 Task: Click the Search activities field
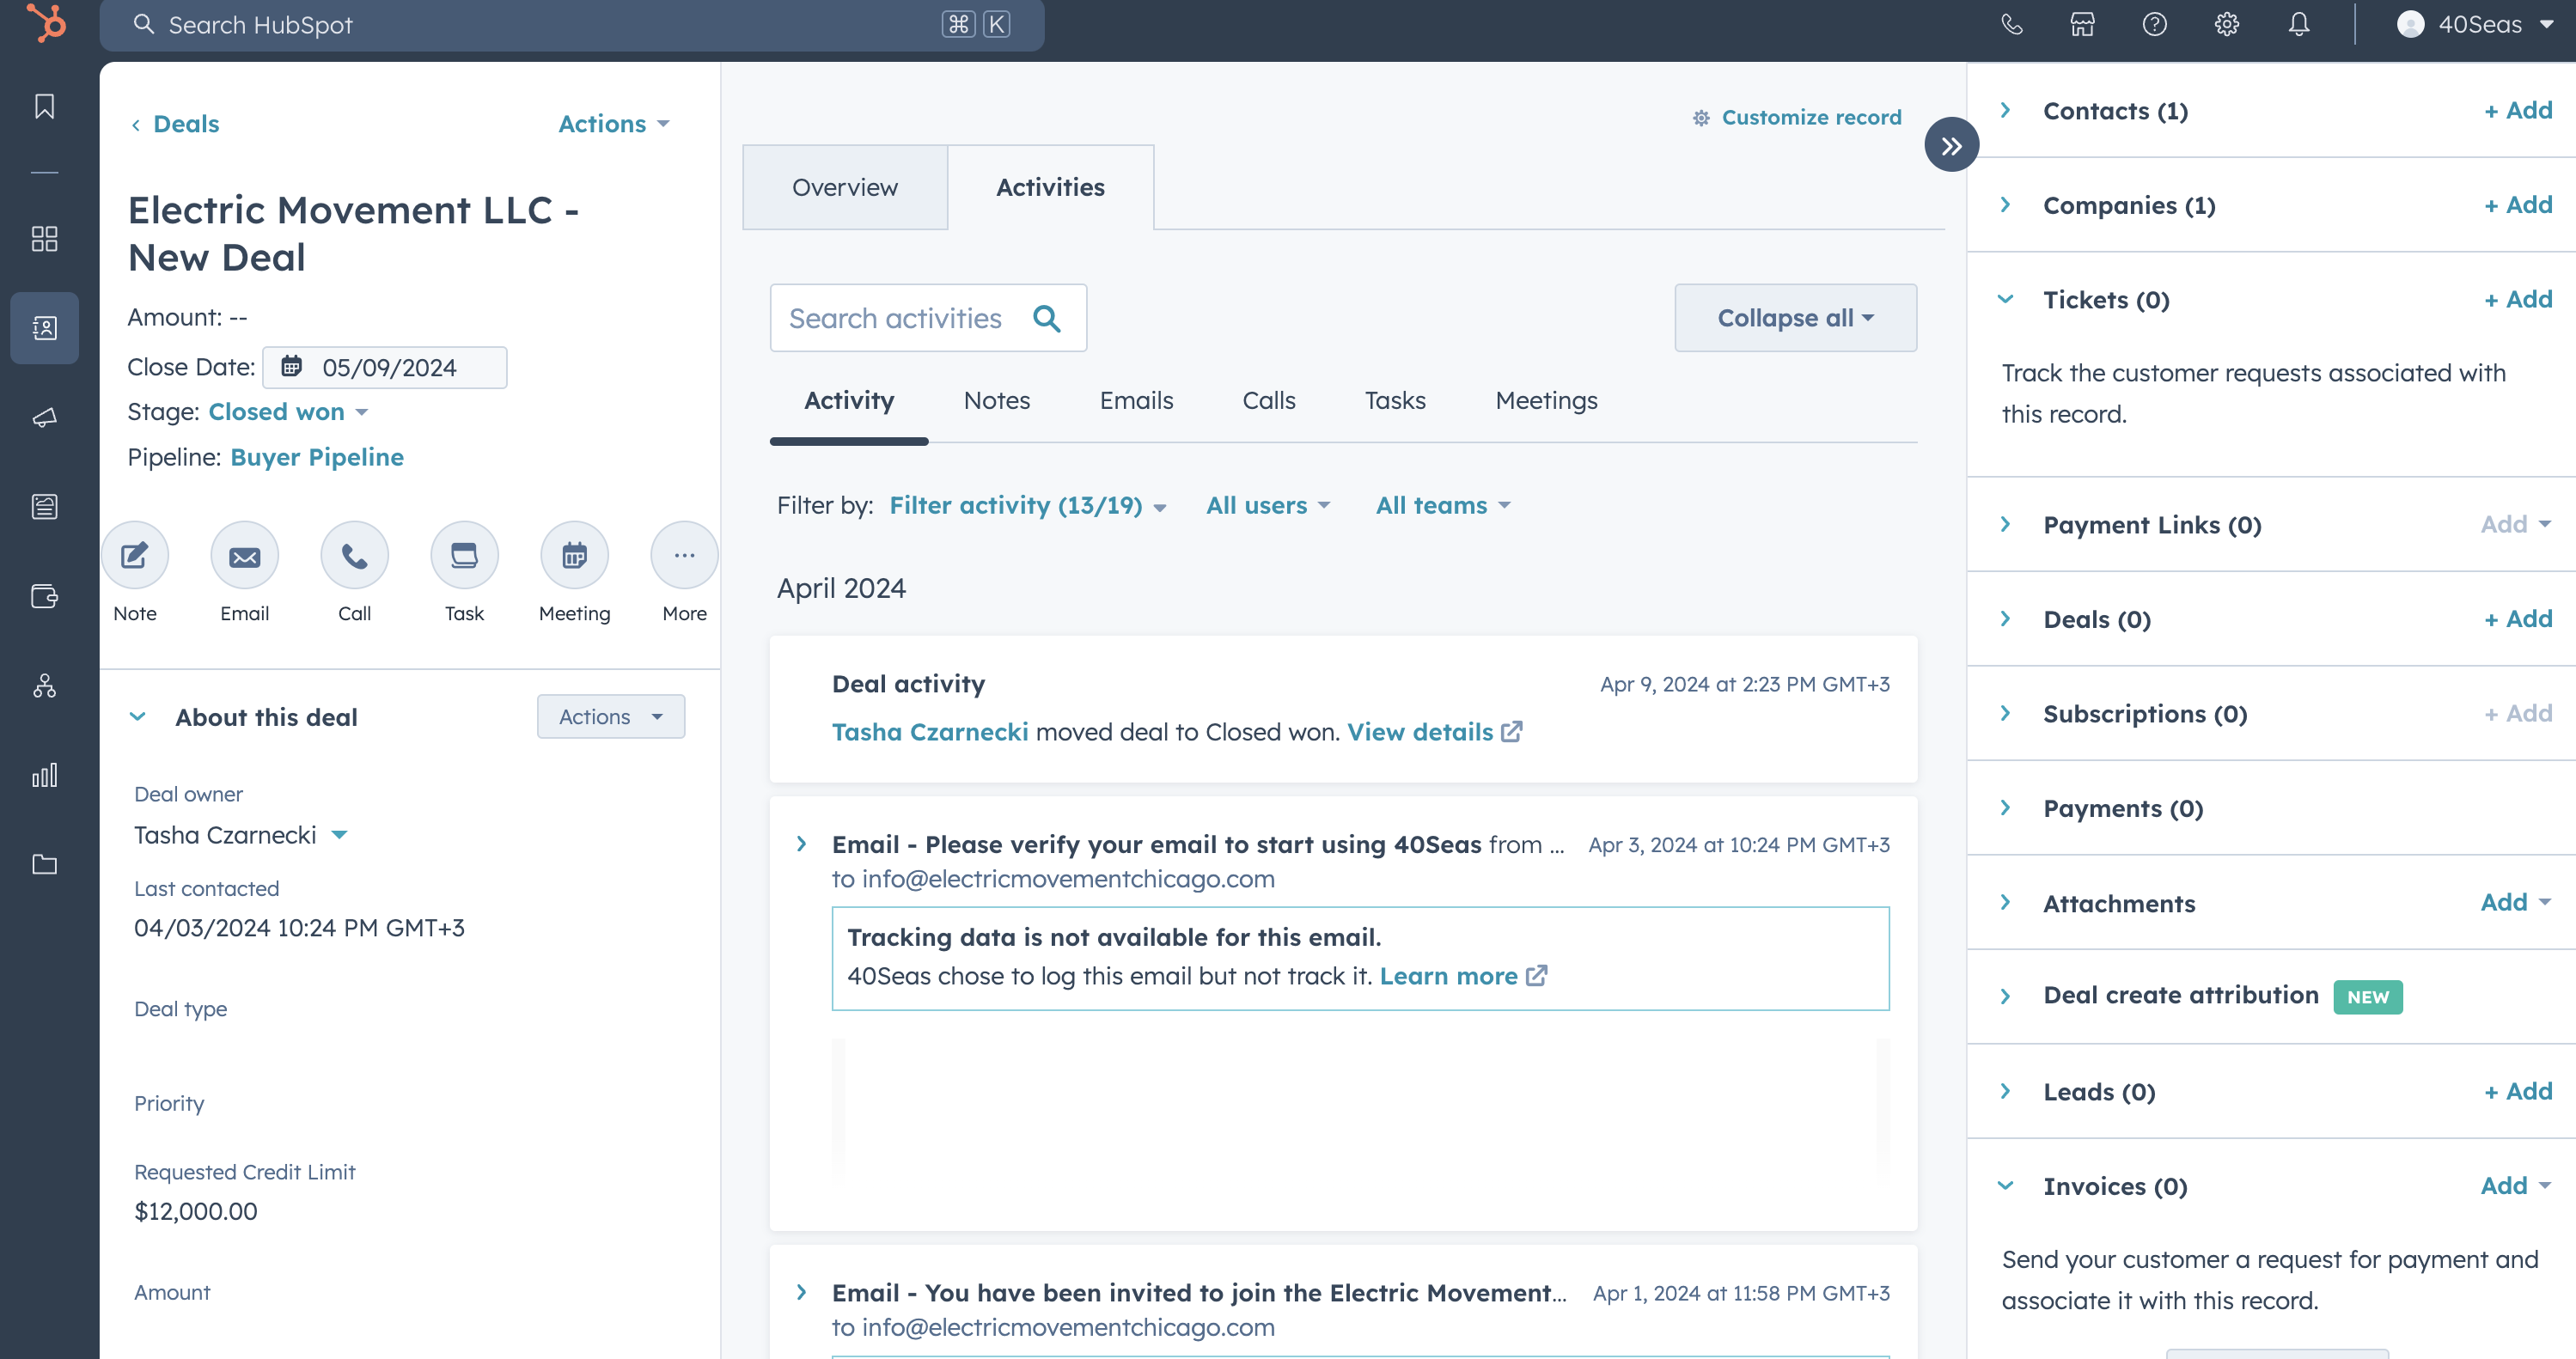coord(895,318)
